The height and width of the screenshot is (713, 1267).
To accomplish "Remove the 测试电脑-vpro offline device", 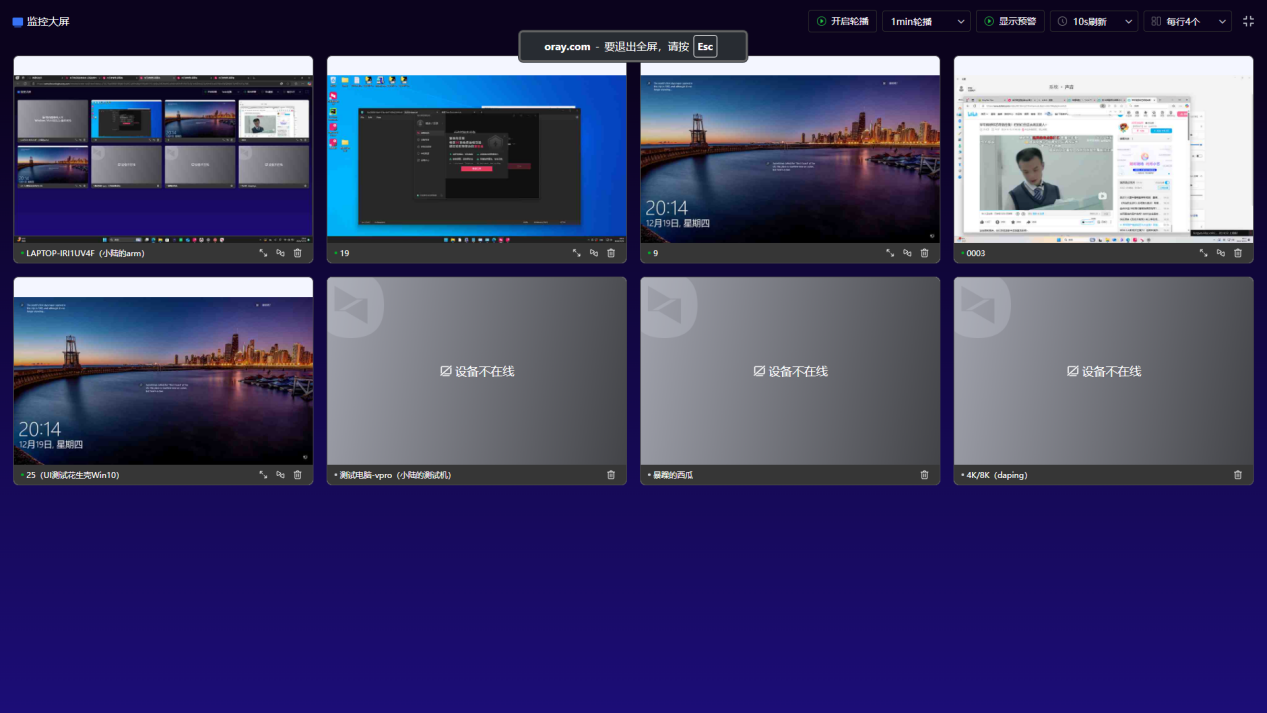I will pos(611,475).
